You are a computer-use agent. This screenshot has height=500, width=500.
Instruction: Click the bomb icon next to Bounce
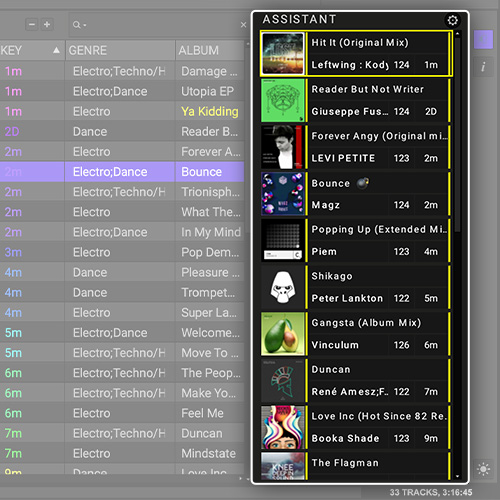pos(362,183)
